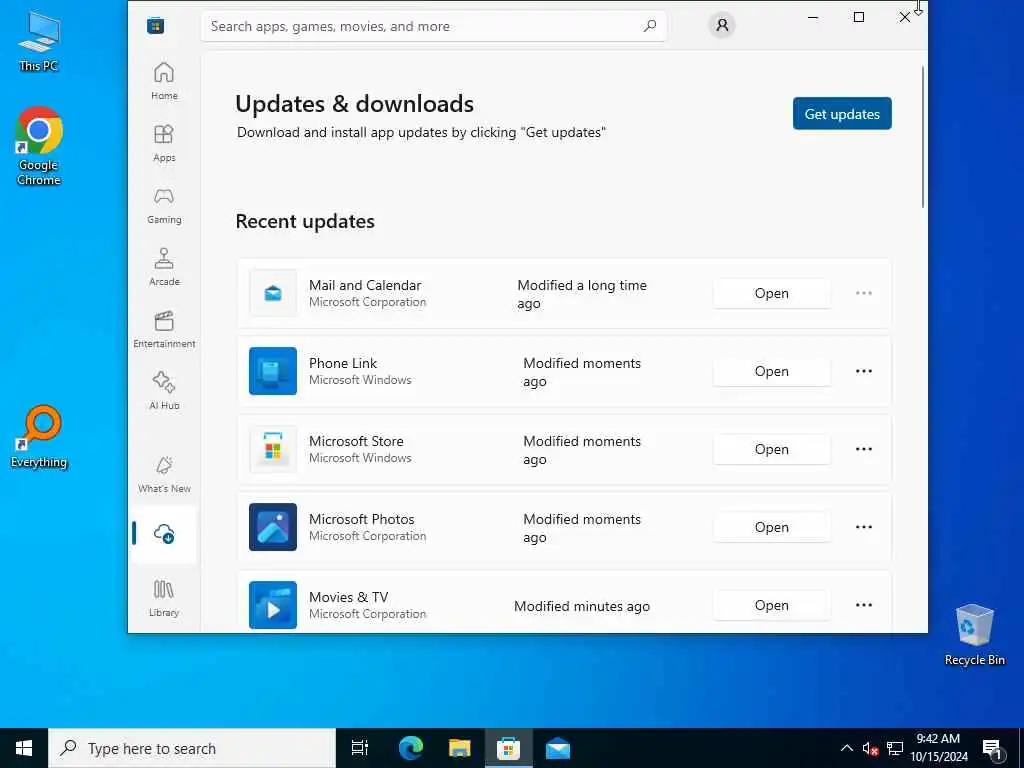Open the Phone Link app
This screenshot has height=768, width=1024.
pos(772,371)
